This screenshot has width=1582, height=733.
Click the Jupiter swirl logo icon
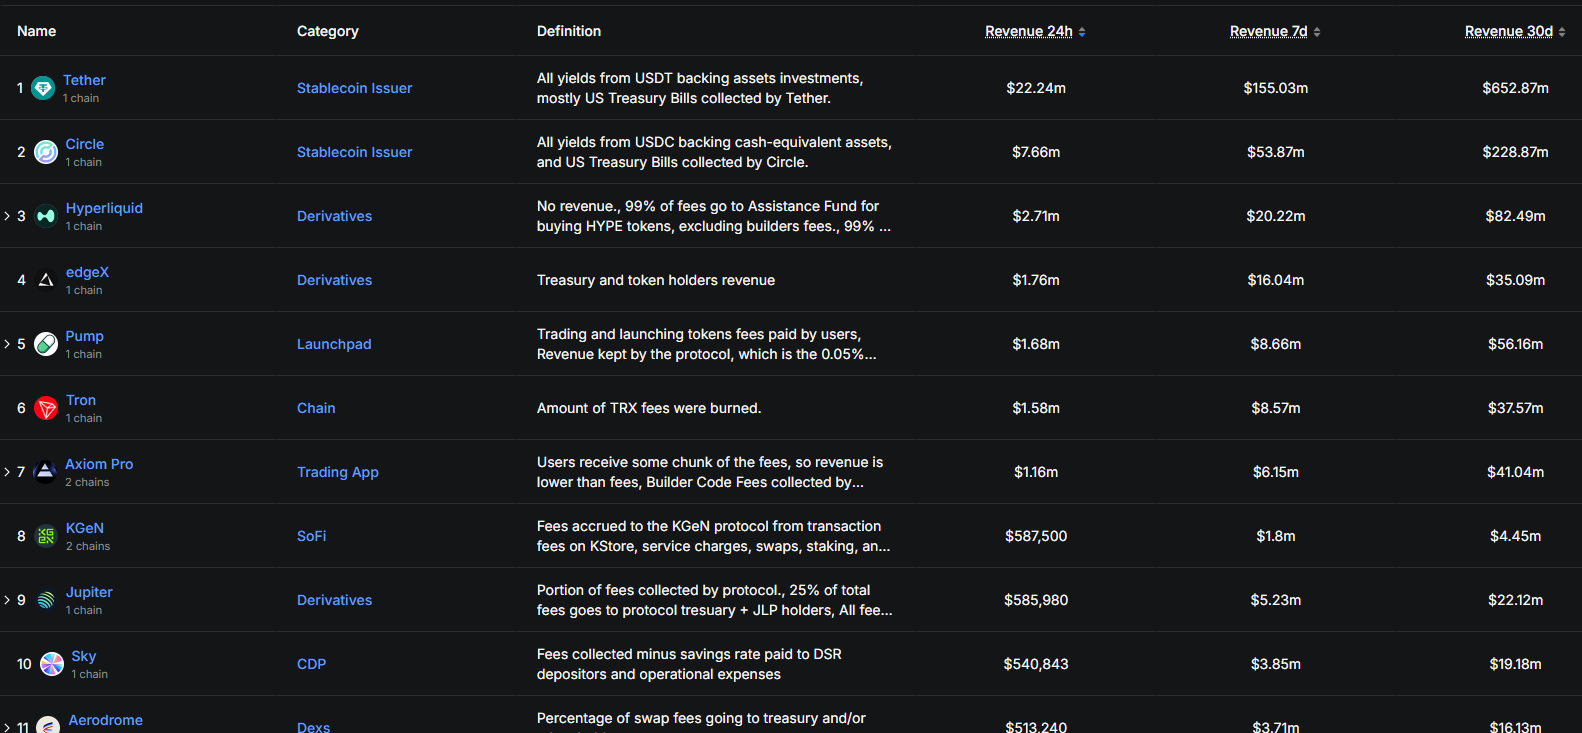(x=46, y=600)
